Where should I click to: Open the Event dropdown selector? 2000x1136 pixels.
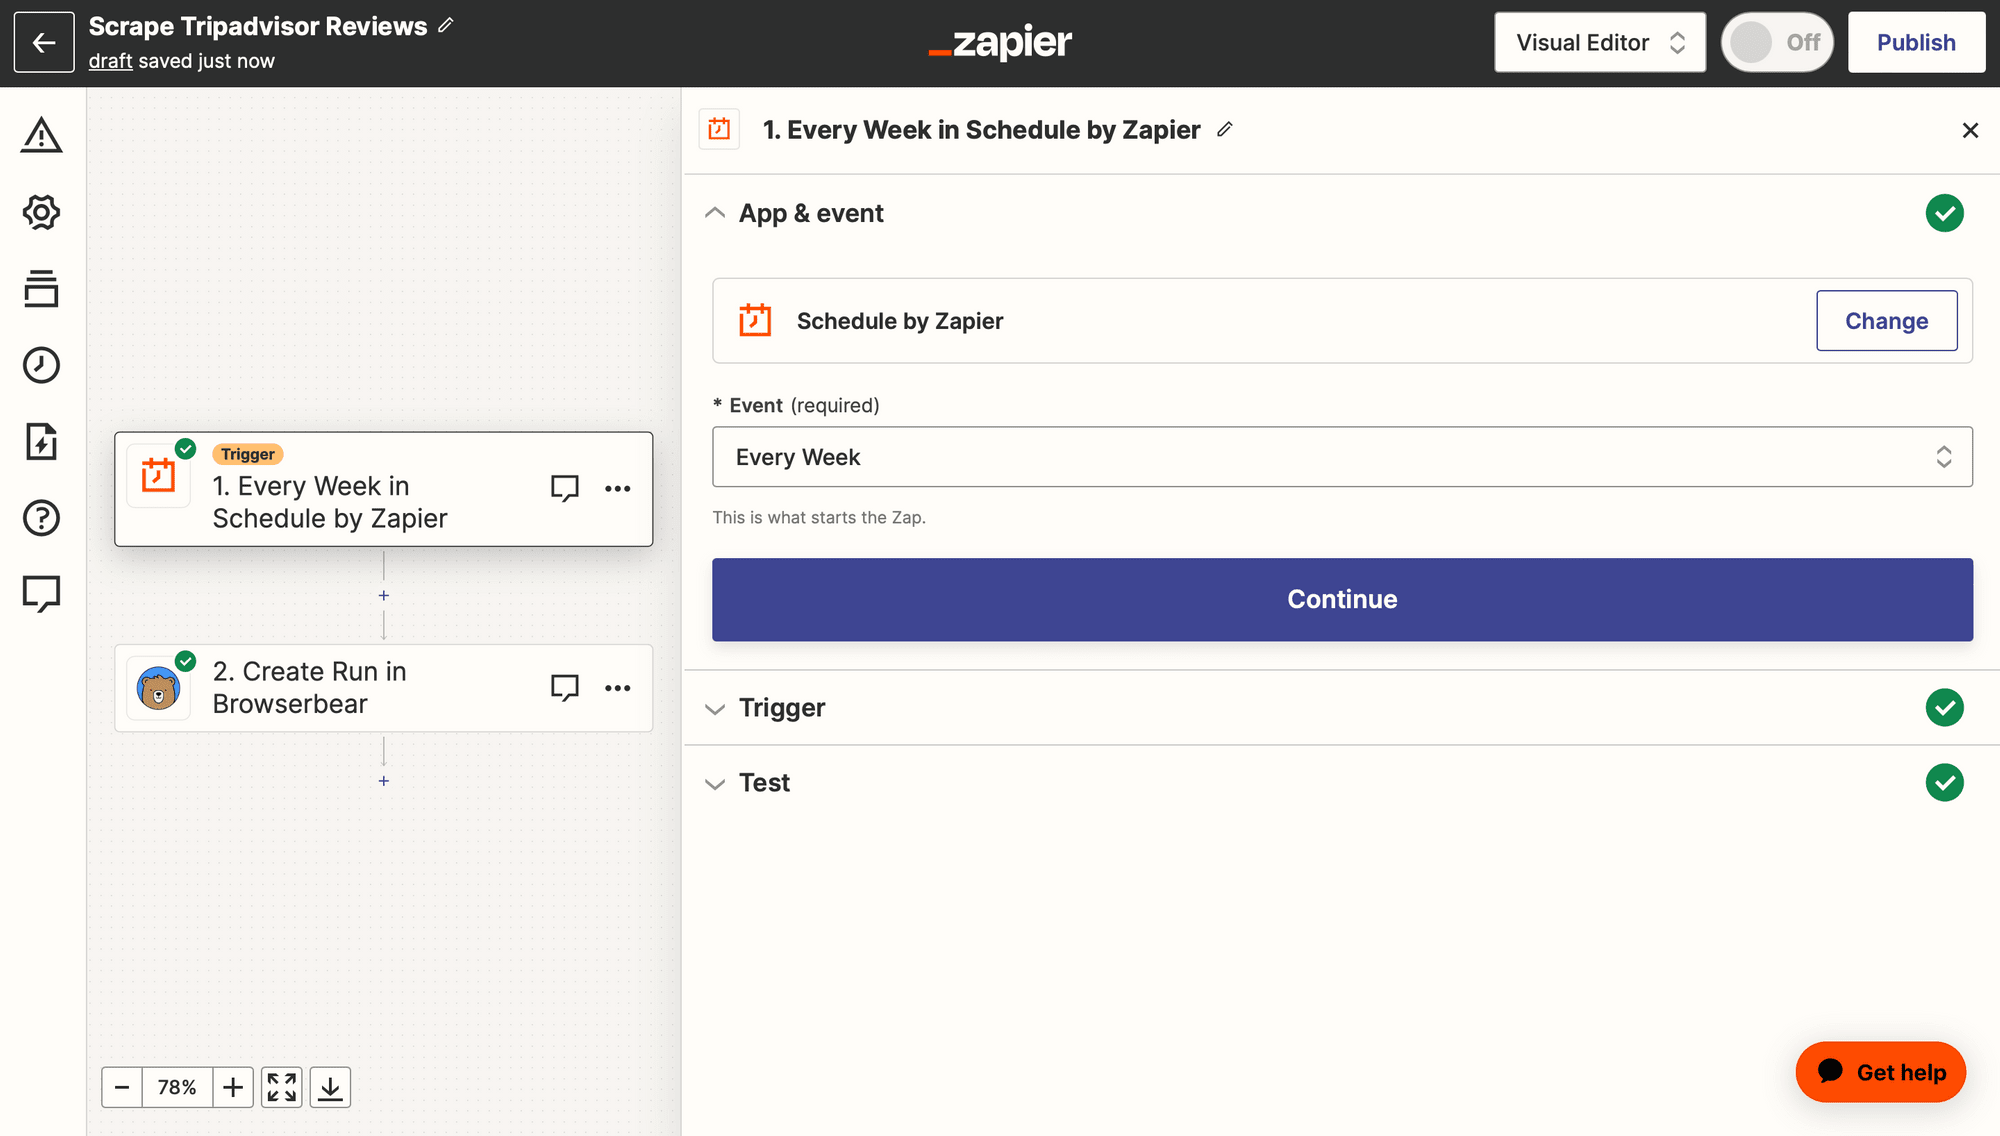coord(1342,456)
